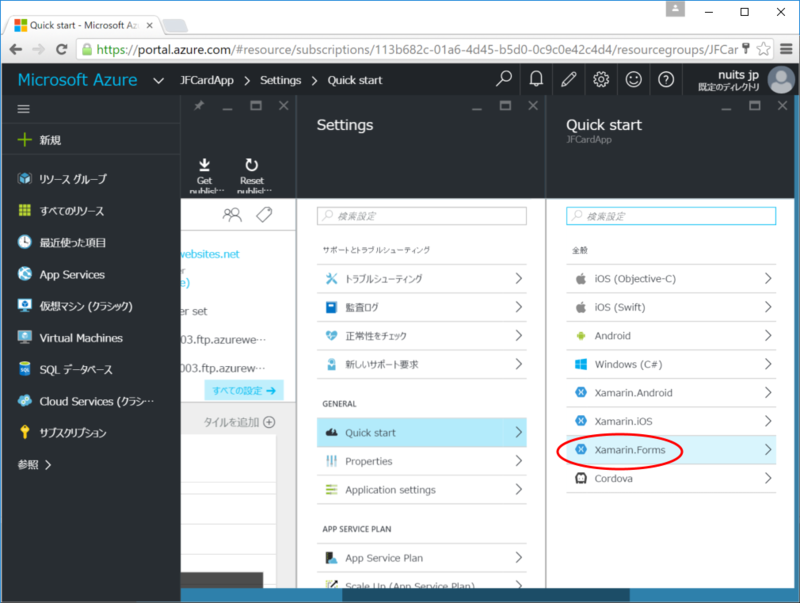Open 正常性をチェック row
800x603 pixels.
422,336
